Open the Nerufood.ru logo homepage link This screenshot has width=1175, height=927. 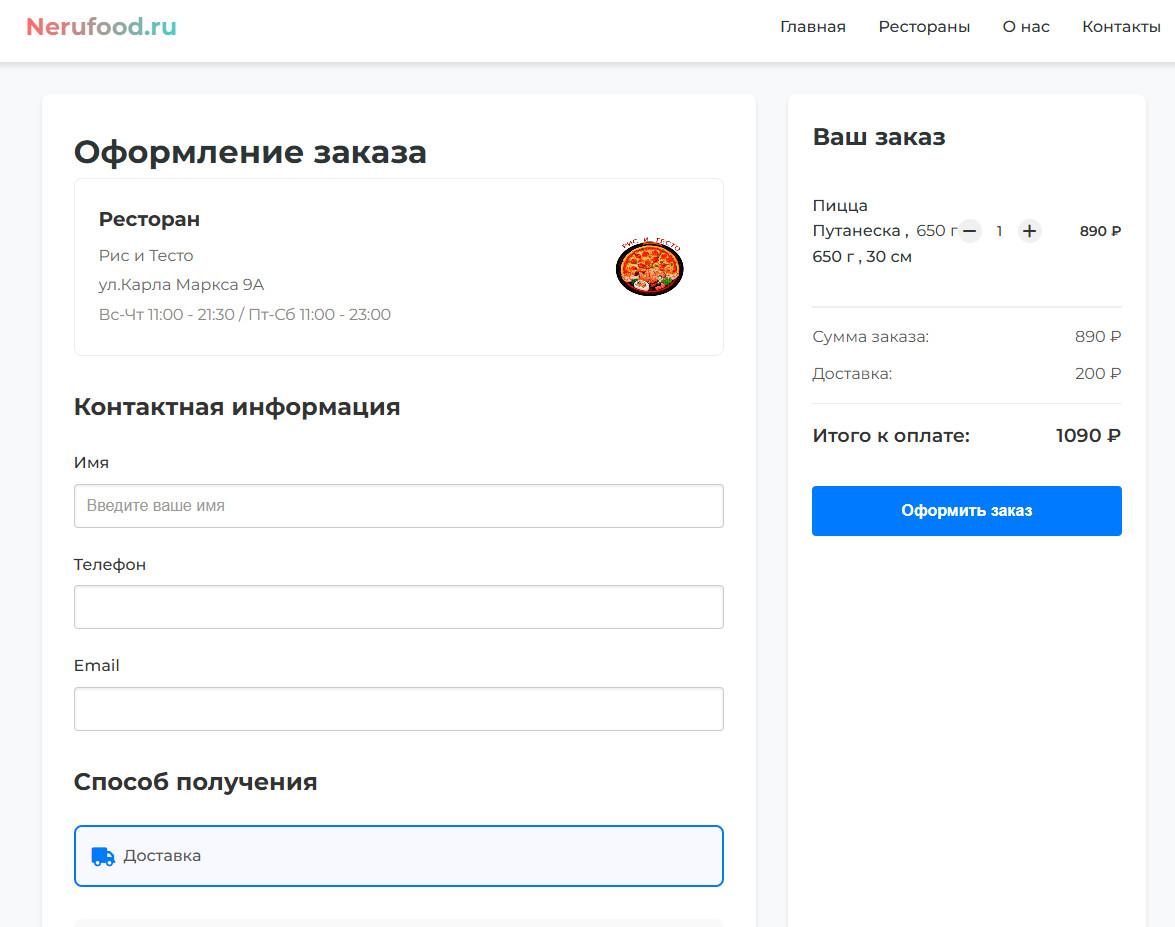(x=101, y=27)
